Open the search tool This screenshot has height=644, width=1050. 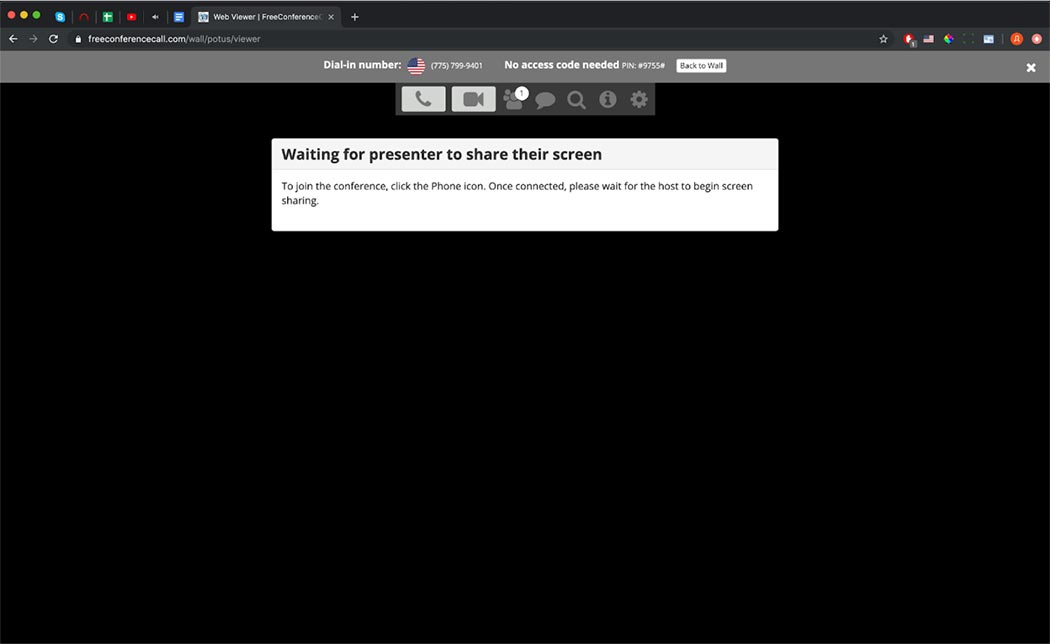point(576,99)
